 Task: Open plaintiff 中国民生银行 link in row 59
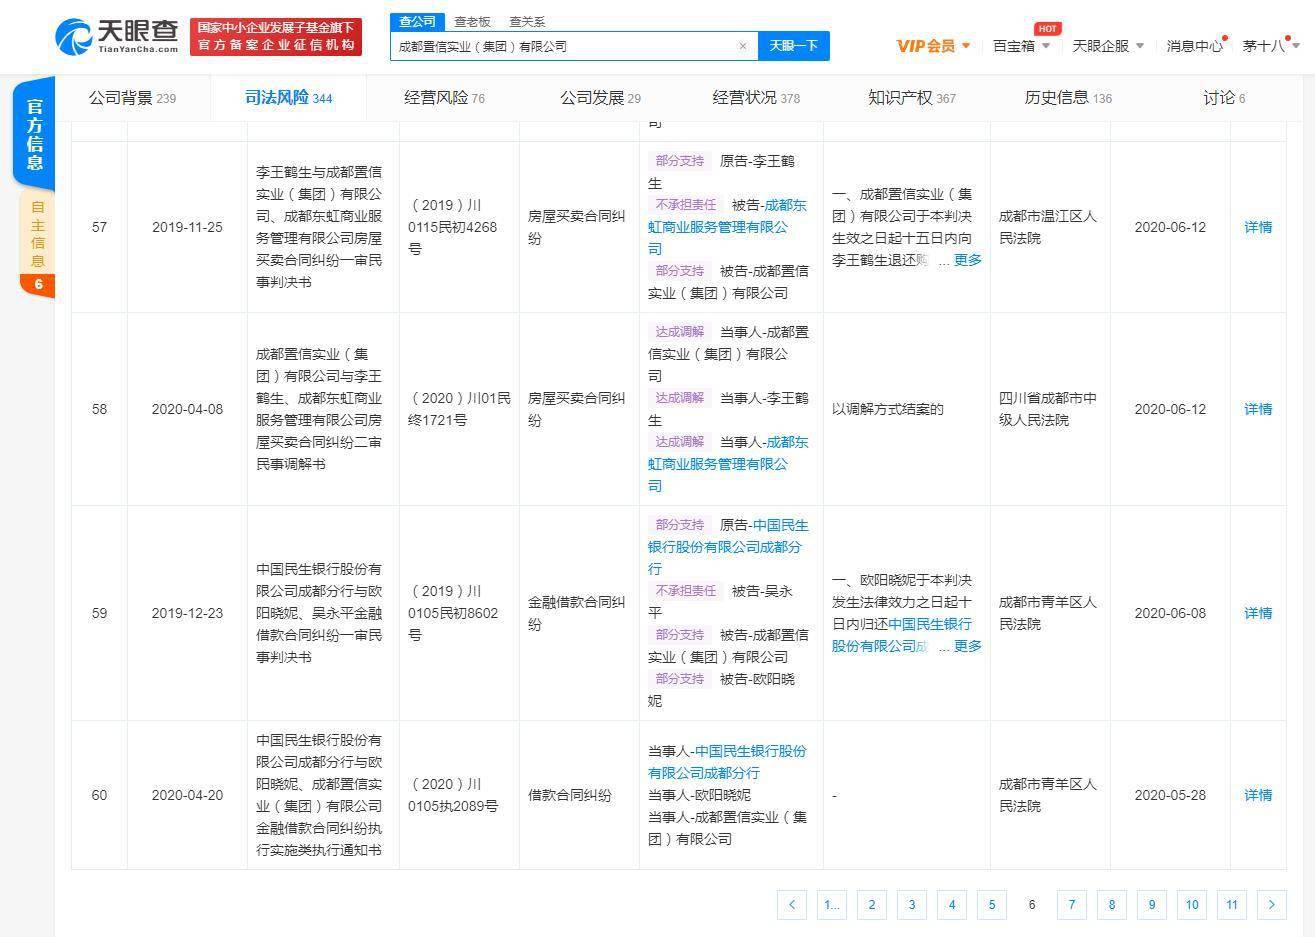727,547
